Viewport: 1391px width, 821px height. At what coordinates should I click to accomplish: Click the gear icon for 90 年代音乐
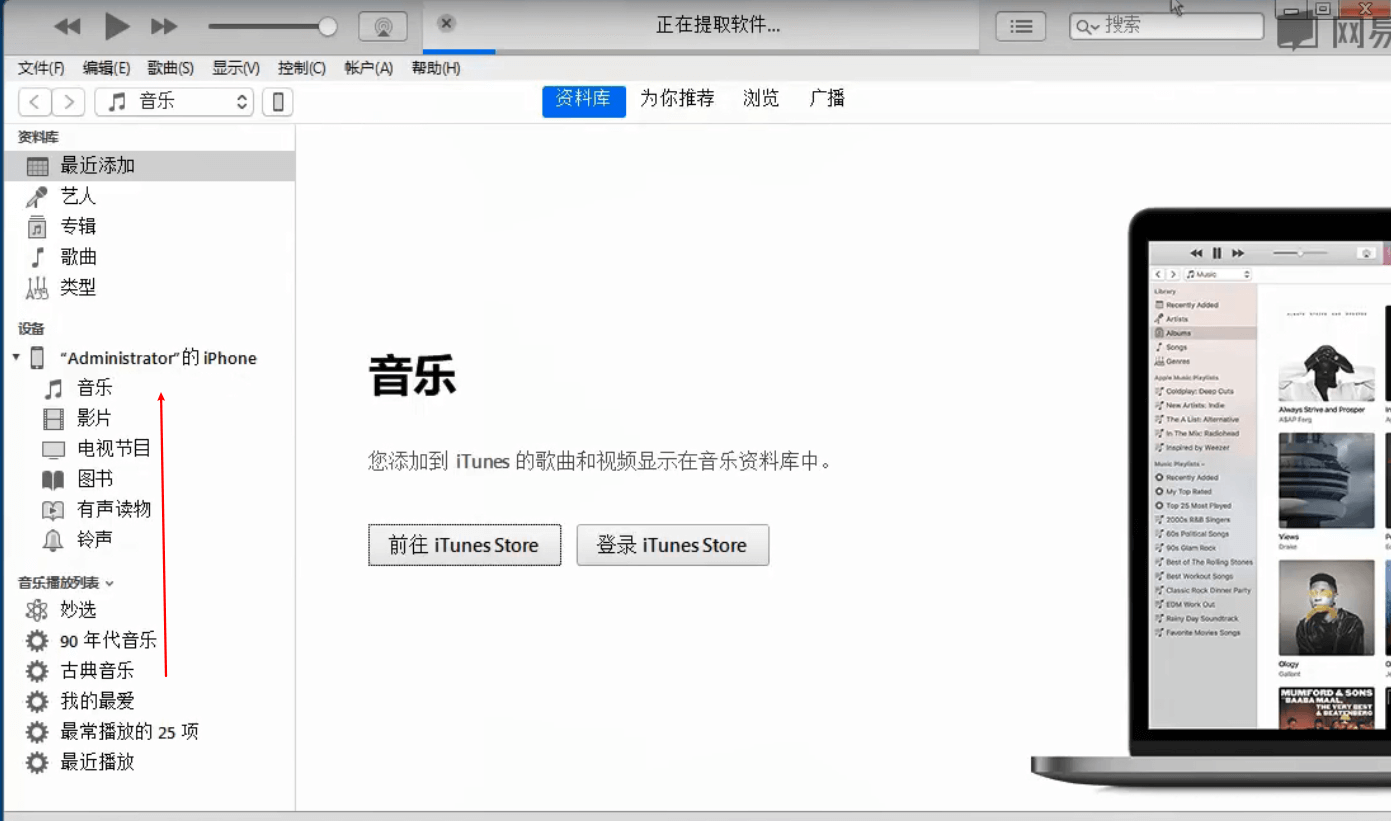pyautogui.click(x=37, y=641)
